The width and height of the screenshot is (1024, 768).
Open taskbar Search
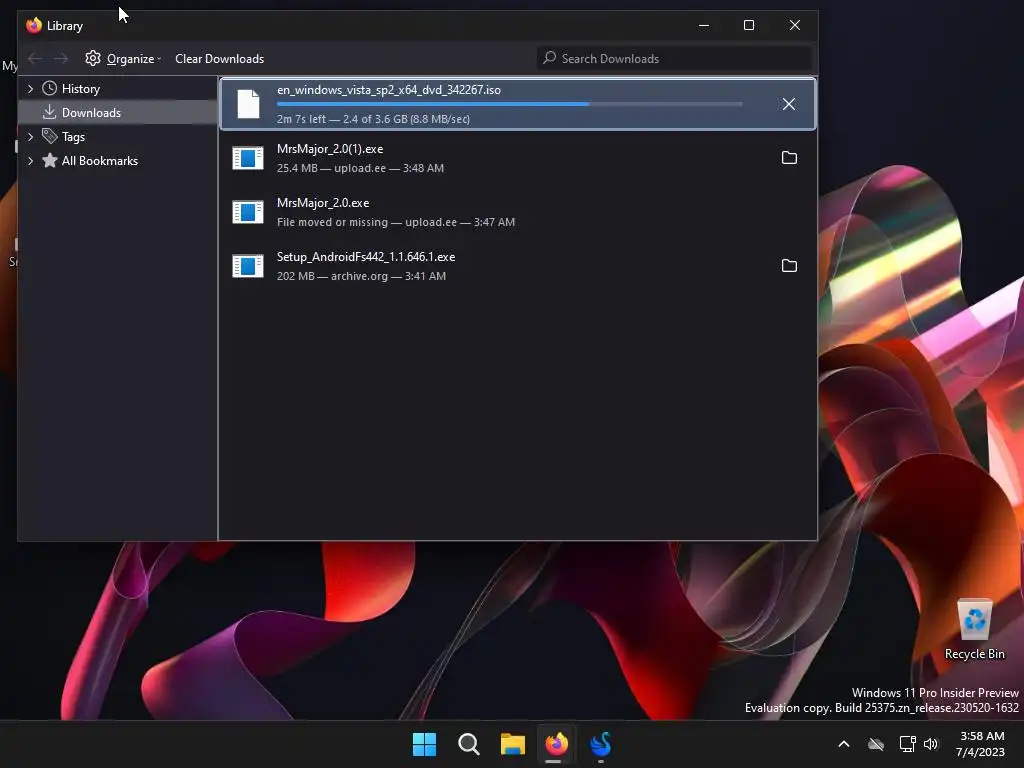click(469, 744)
